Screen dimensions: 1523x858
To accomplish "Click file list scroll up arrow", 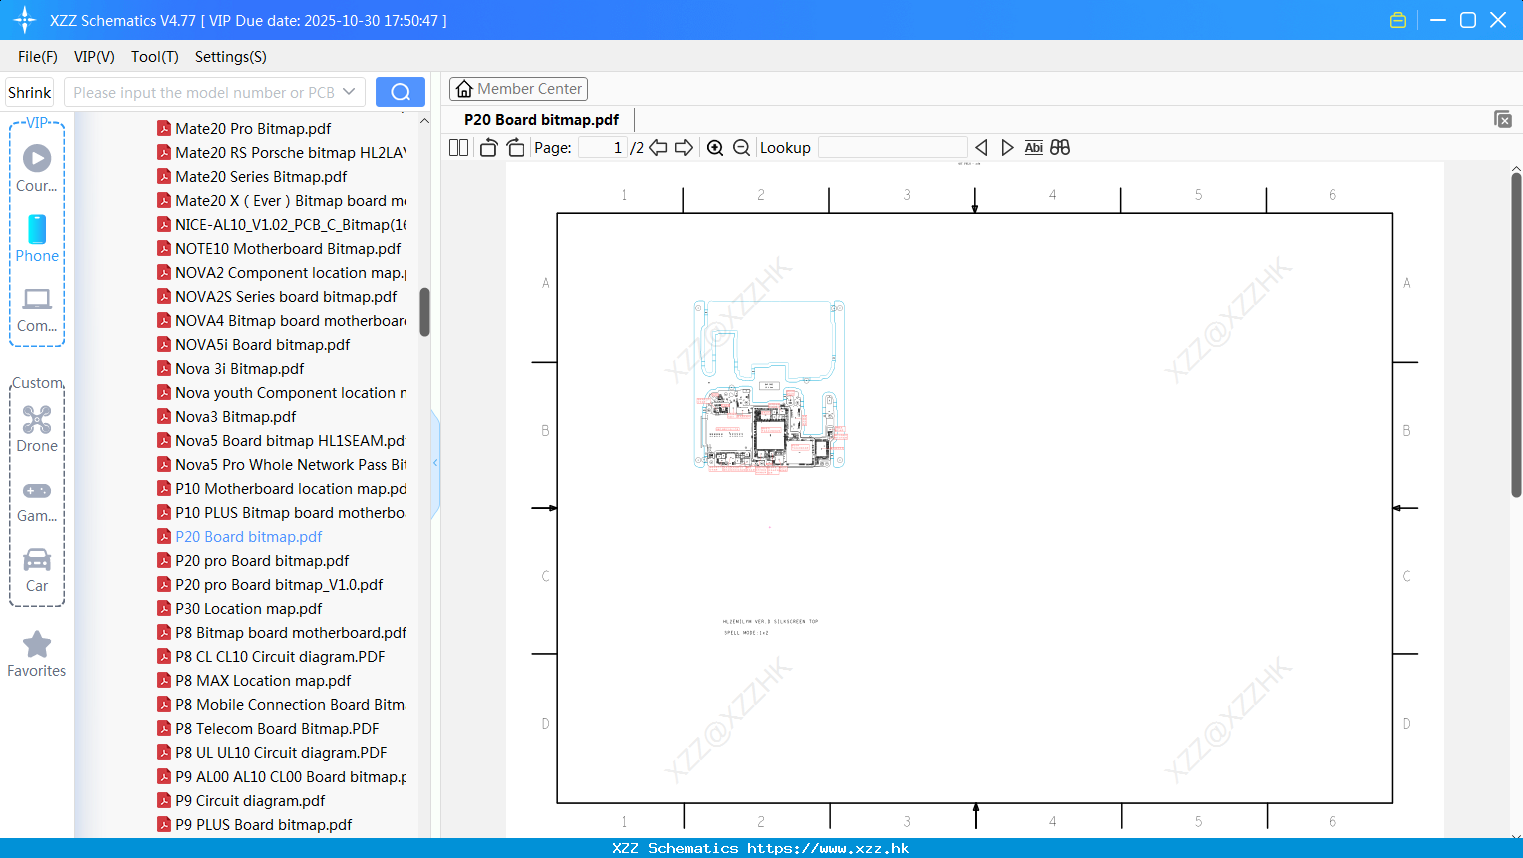I will pos(424,120).
